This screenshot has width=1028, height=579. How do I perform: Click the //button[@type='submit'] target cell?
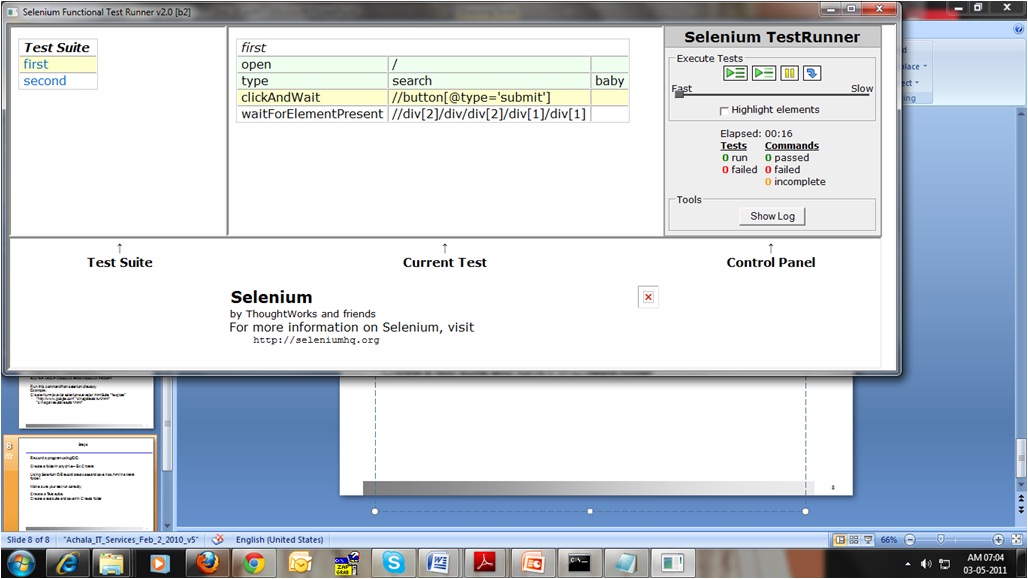click(489, 97)
